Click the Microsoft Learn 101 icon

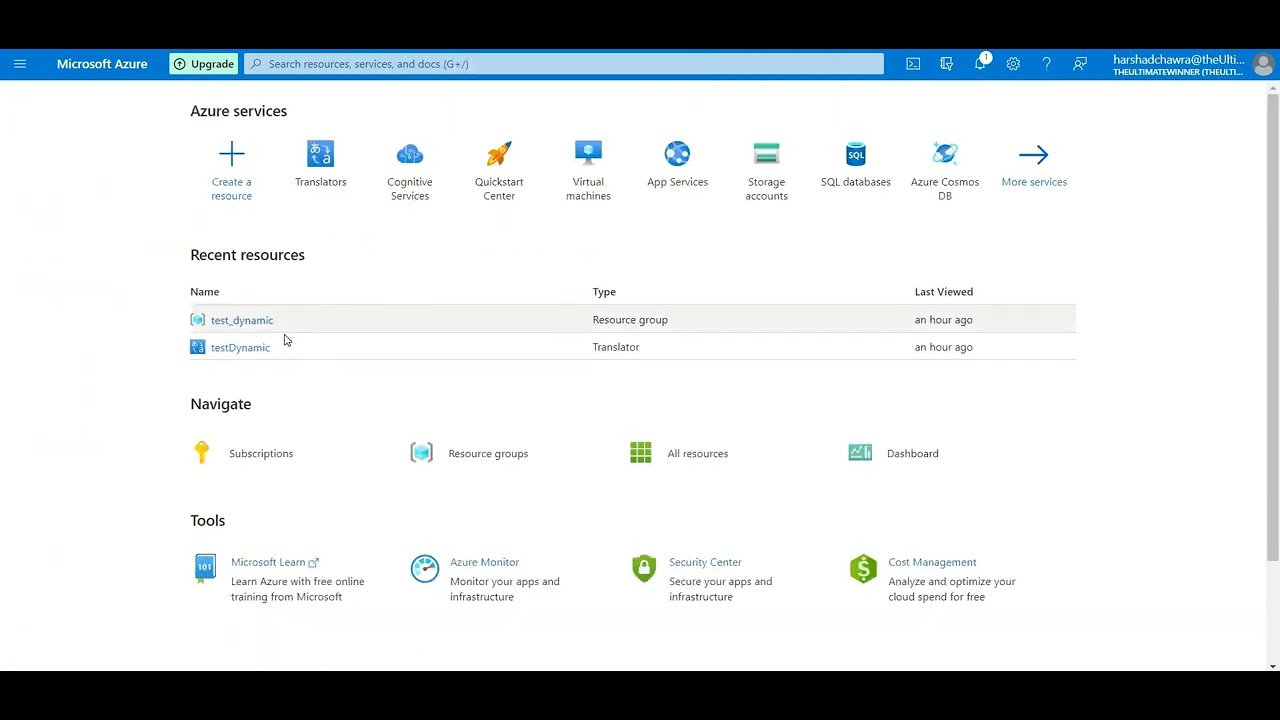pos(204,568)
